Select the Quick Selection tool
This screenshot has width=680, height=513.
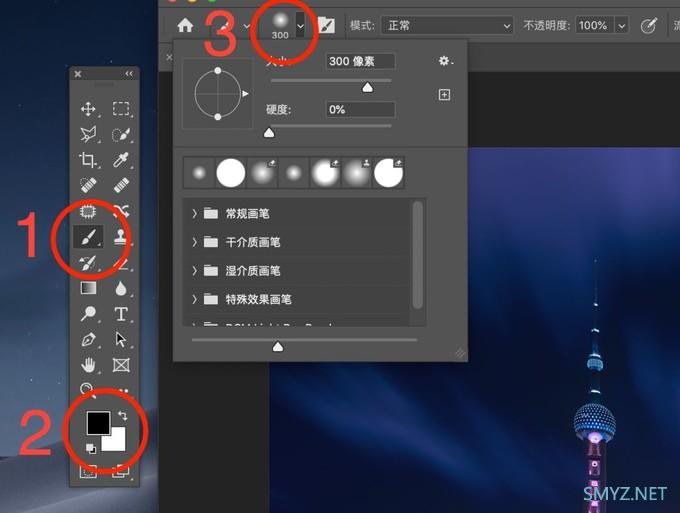(x=121, y=134)
